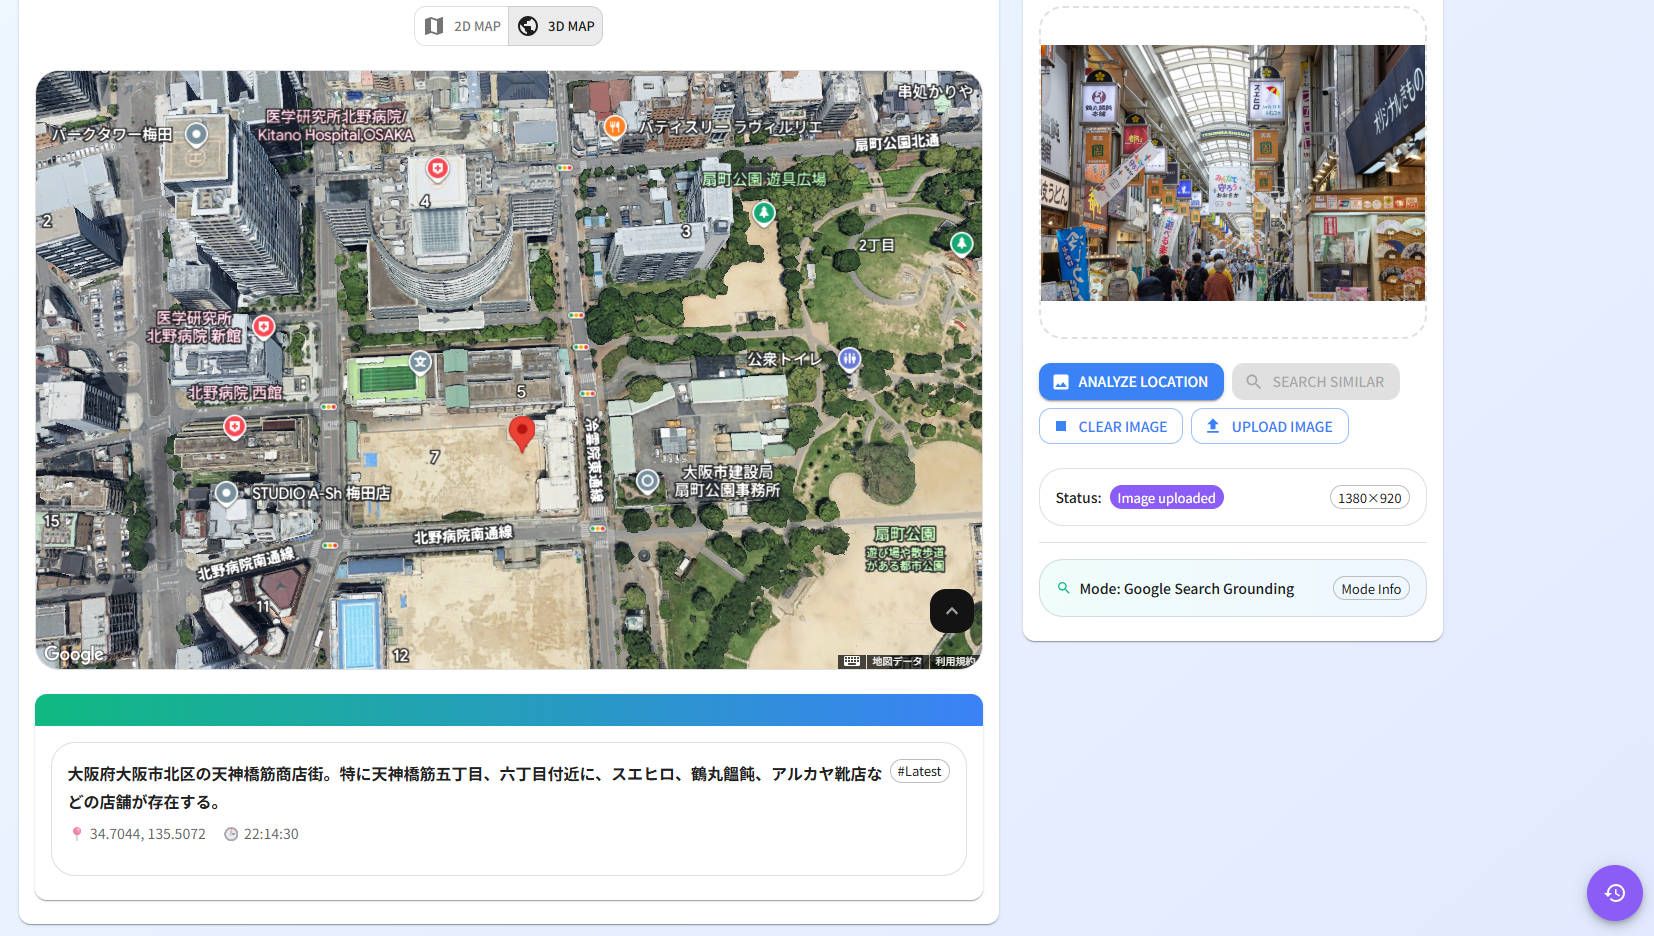Select the 3D MAP tab
This screenshot has width=1654, height=936.
click(555, 26)
